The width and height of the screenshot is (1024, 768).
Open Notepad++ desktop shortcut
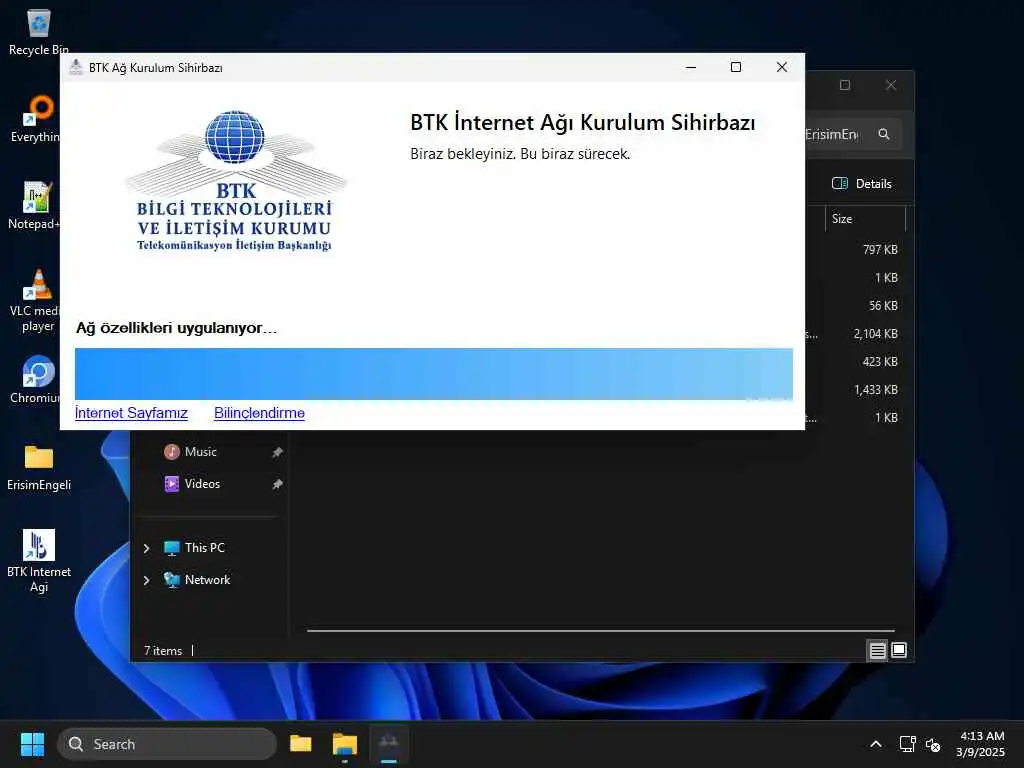click(x=37, y=206)
